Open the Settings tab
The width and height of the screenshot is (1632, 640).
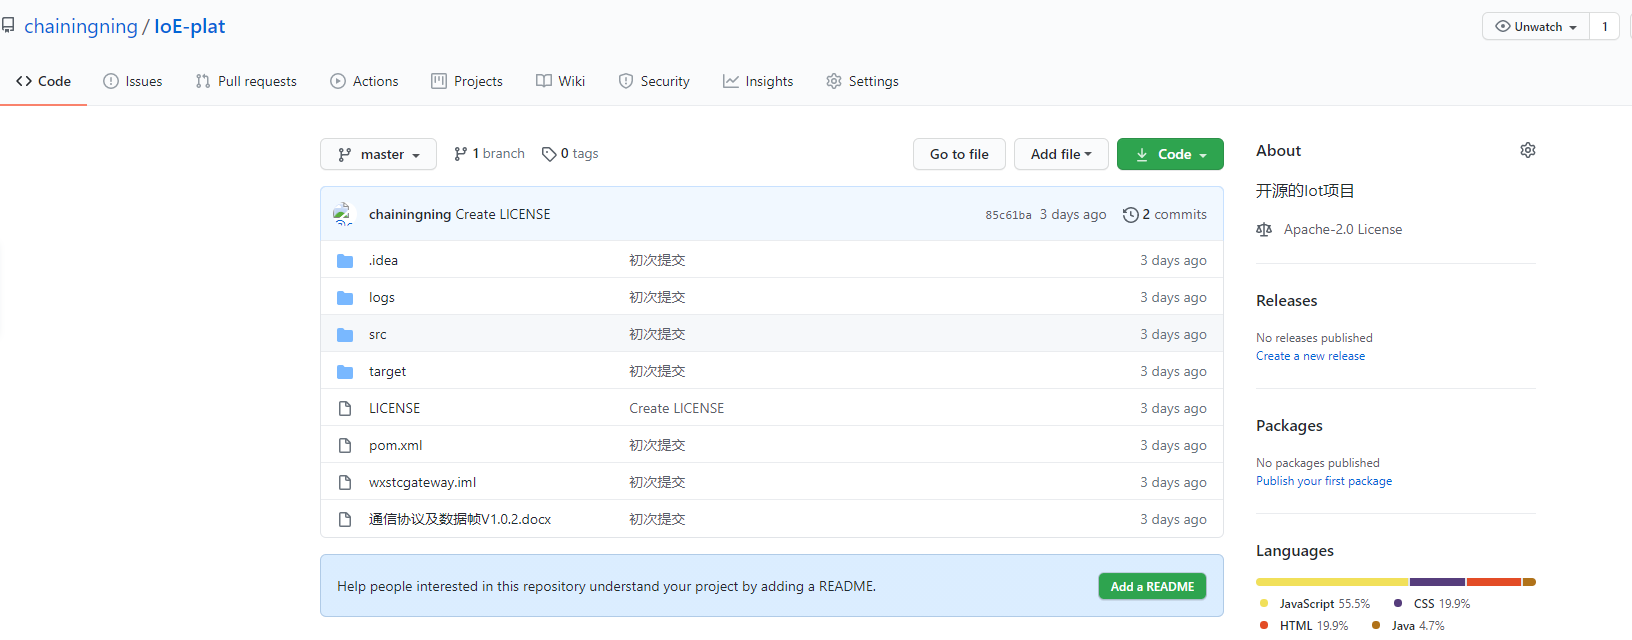click(x=862, y=81)
